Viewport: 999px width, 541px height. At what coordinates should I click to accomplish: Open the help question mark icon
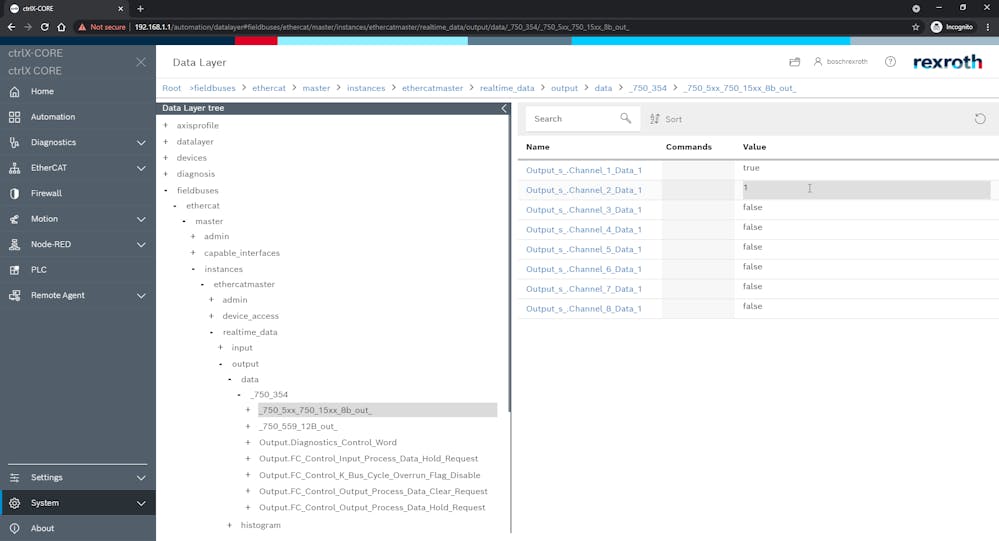pos(890,62)
